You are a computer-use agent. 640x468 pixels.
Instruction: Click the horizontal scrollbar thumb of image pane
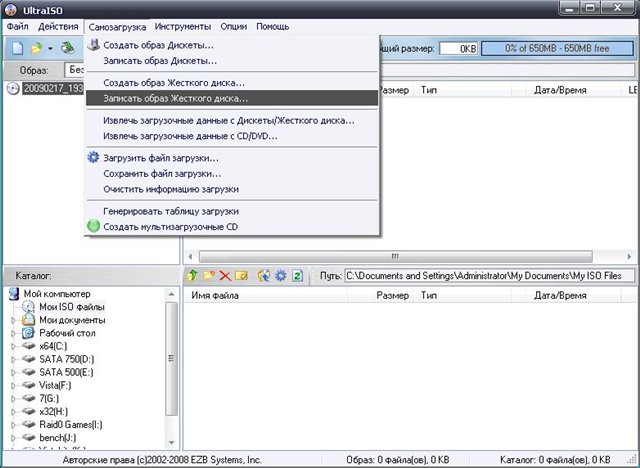(x=395, y=256)
